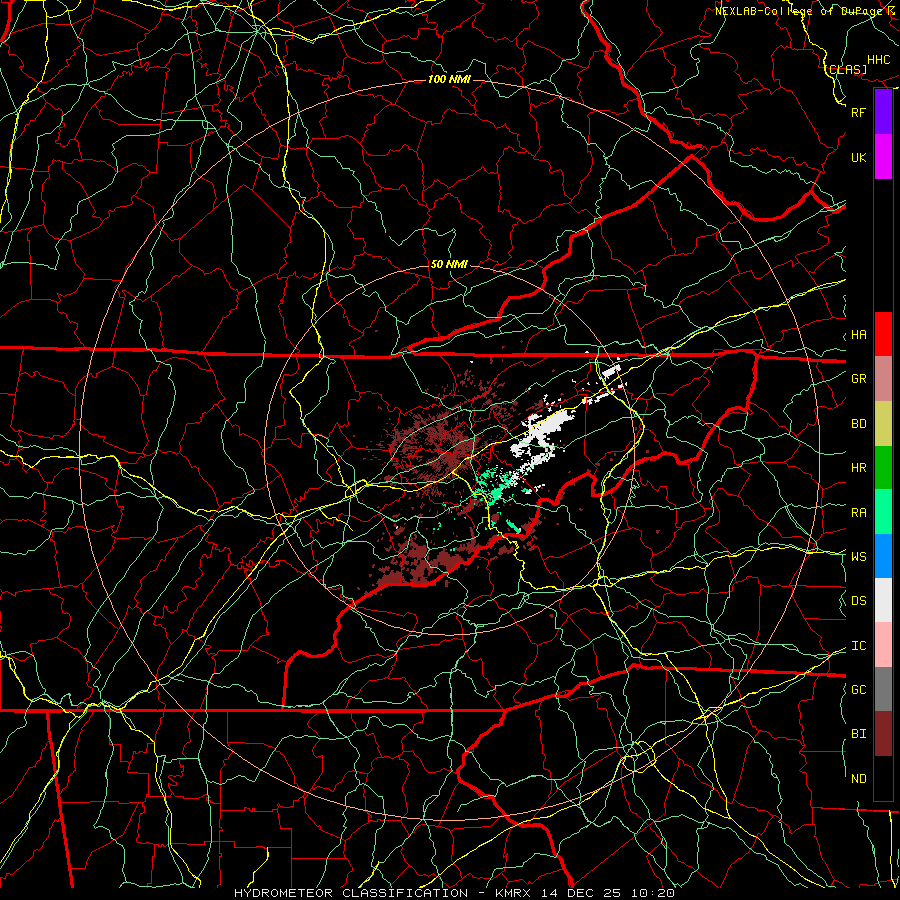
Task: Click the 10:20 time stamp
Action: (x=652, y=893)
